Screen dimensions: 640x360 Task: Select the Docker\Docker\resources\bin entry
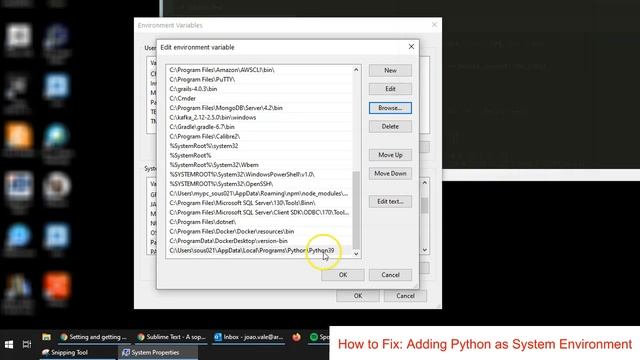pyautogui.click(x=260, y=231)
